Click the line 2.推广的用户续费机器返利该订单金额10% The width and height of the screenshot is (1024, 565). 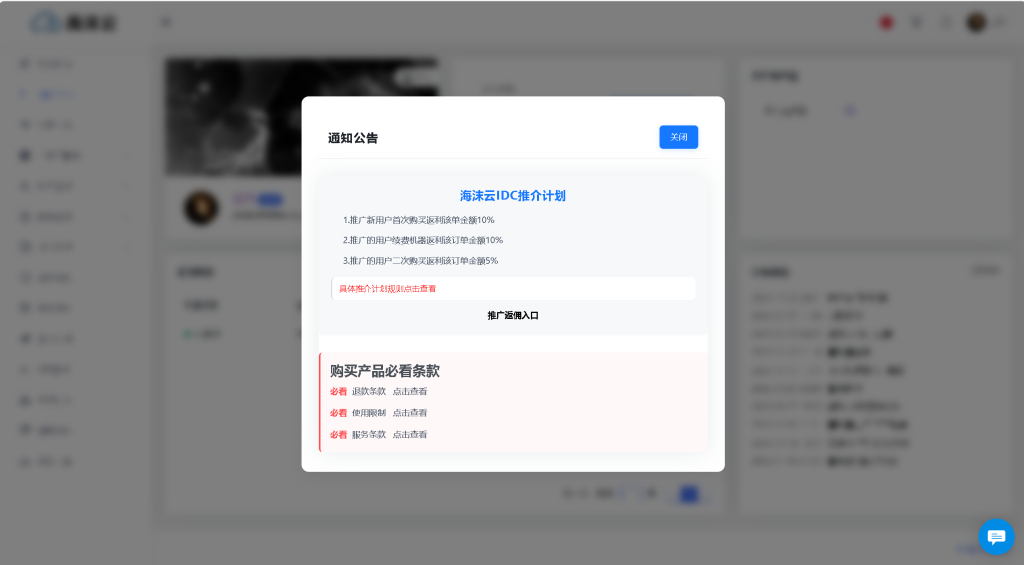tap(423, 240)
